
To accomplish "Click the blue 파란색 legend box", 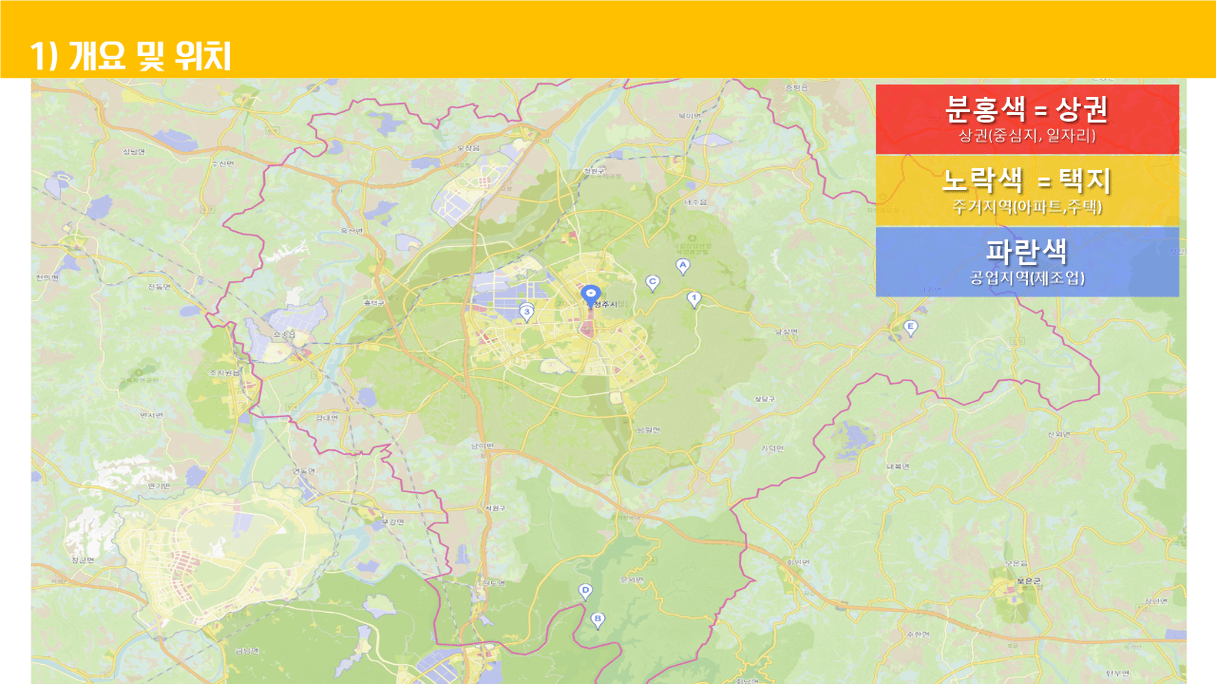I will [x=1027, y=262].
